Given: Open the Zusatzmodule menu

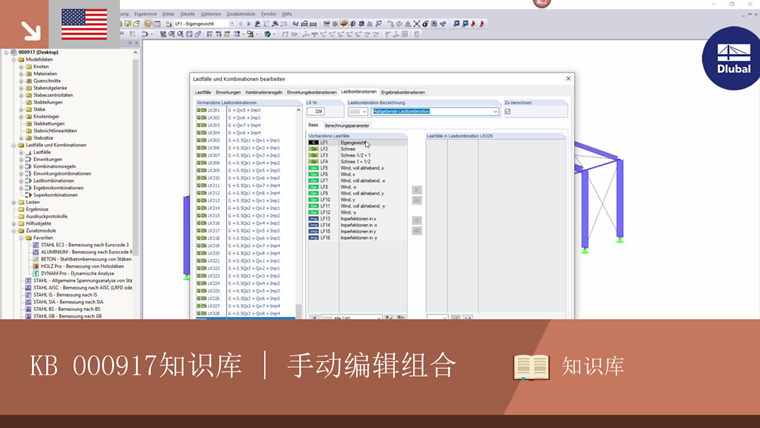Looking at the screenshot, I should pos(241,14).
